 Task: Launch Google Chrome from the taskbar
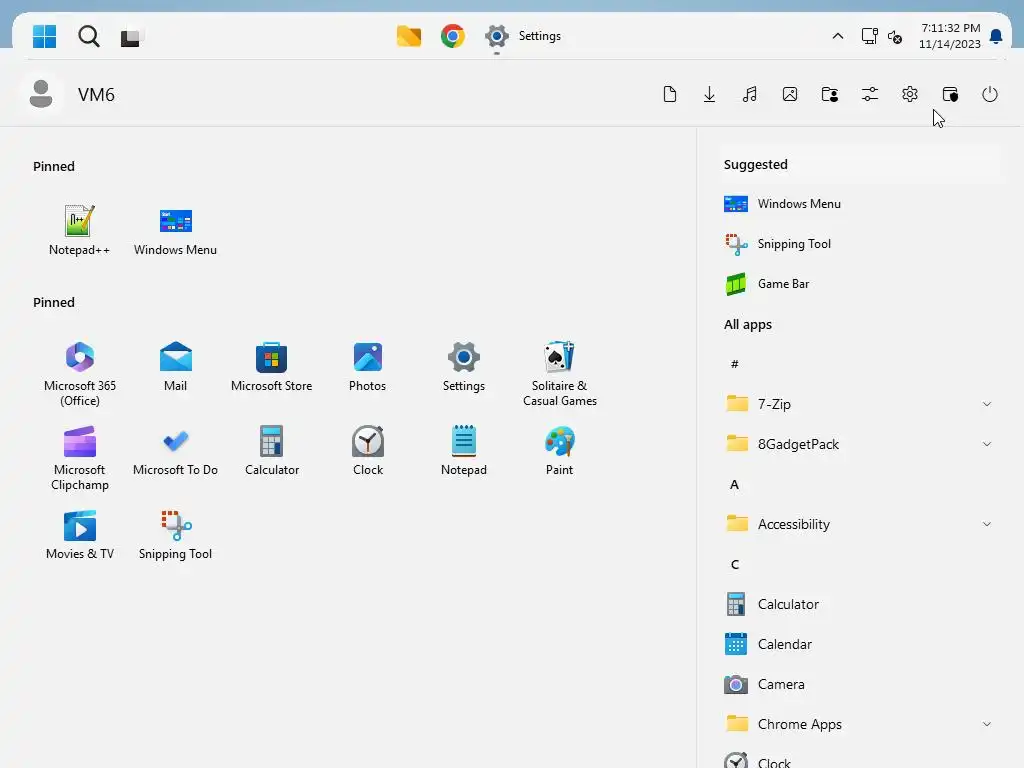coord(453,36)
